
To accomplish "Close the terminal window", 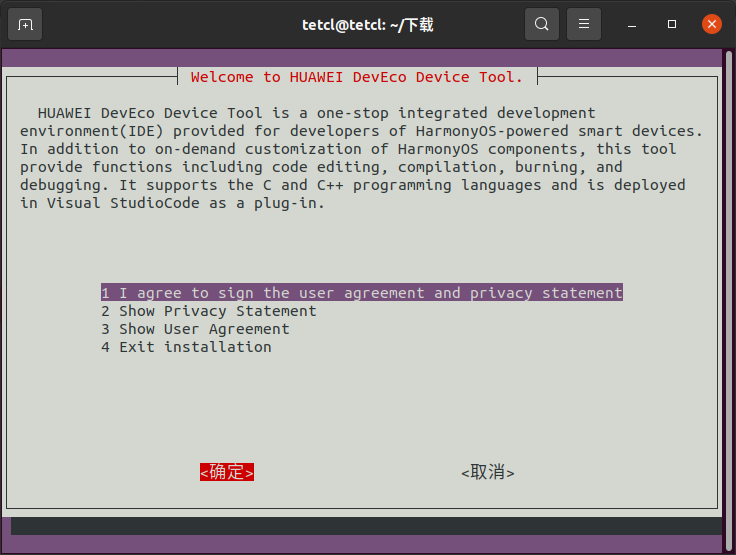I will [712, 24].
